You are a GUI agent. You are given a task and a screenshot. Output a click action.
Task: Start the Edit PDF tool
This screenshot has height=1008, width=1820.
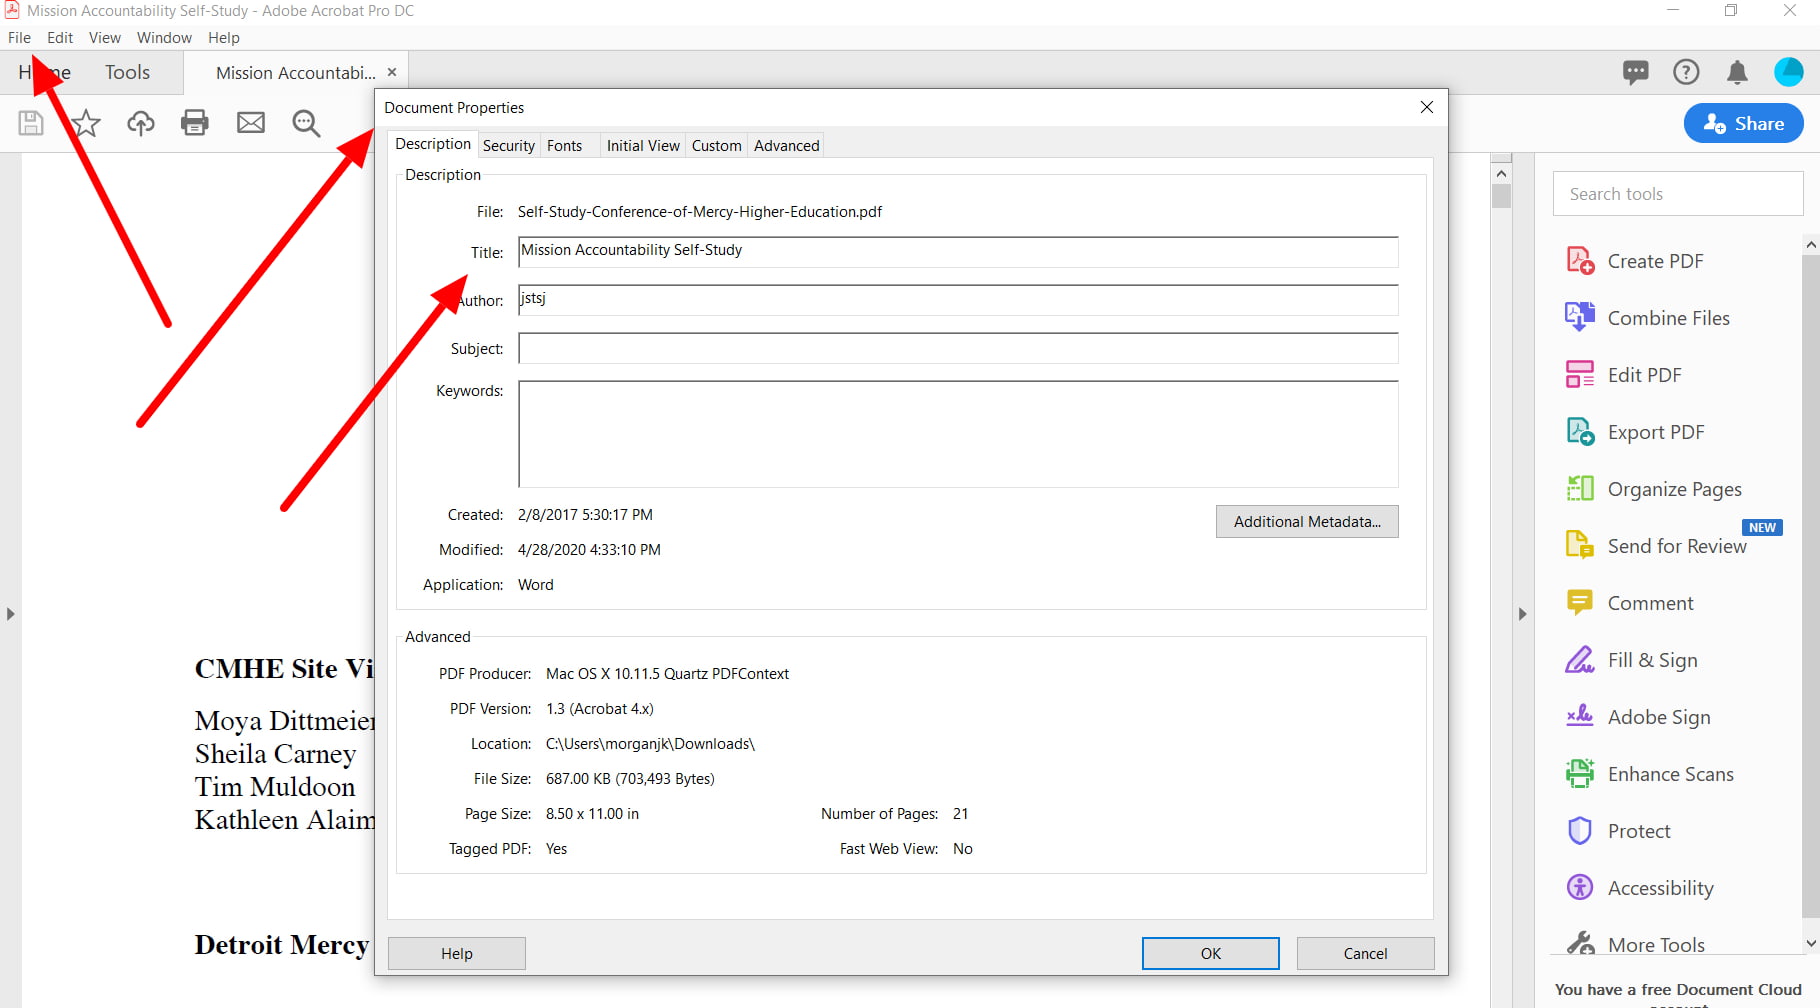[1623, 375]
